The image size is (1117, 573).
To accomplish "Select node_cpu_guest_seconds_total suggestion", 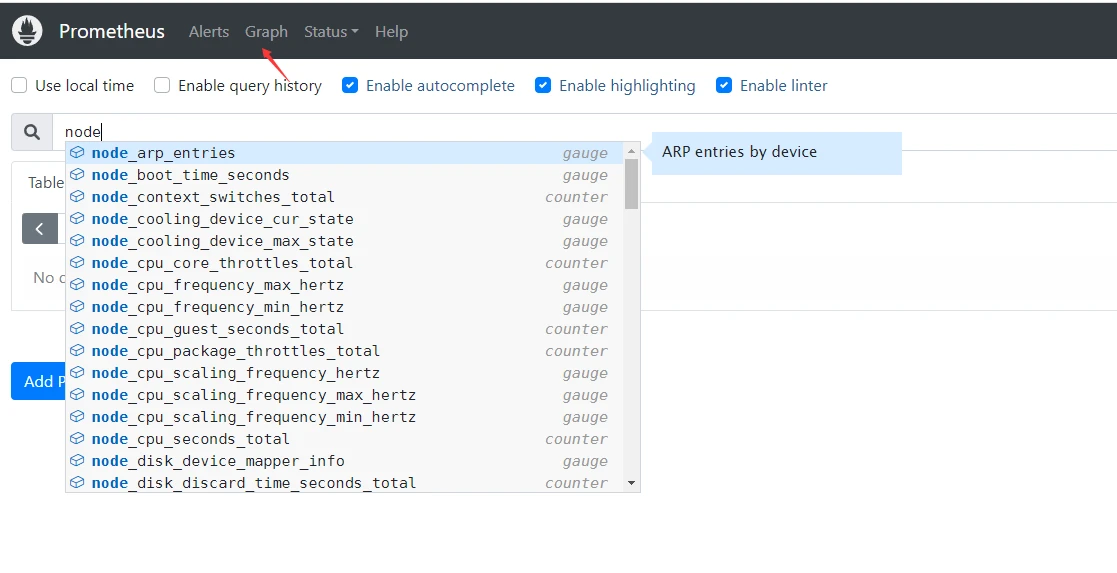I will click(345, 329).
